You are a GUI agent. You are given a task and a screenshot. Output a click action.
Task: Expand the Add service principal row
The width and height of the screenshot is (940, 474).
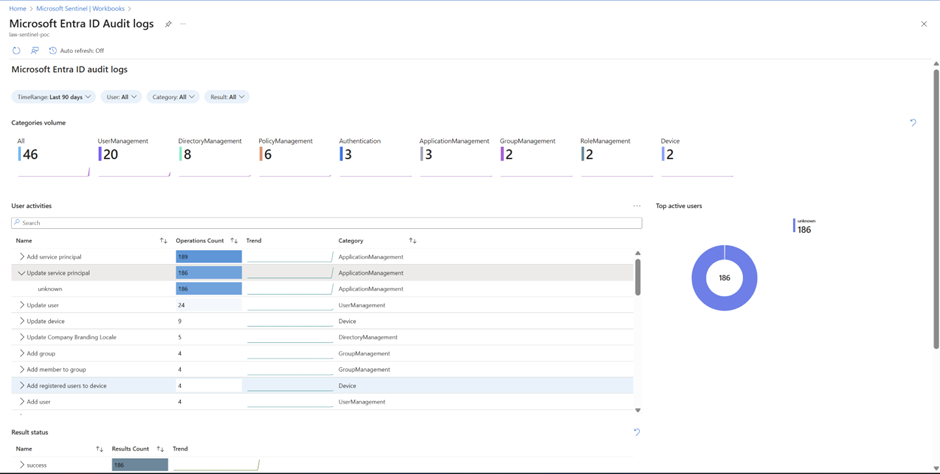(x=21, y=257)
